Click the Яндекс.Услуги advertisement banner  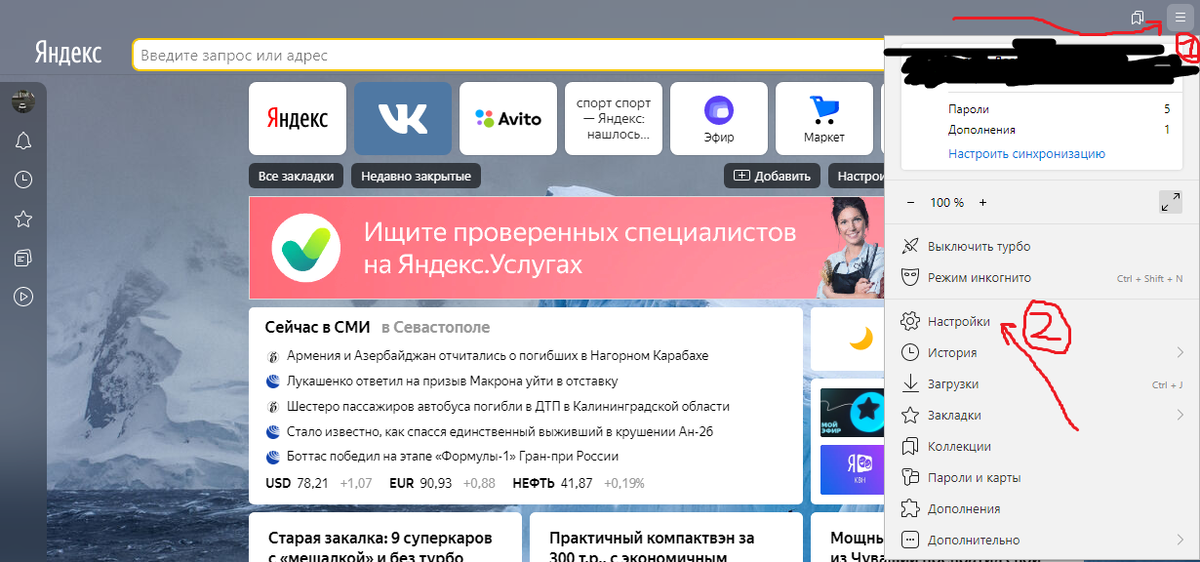tap(567, 248)
